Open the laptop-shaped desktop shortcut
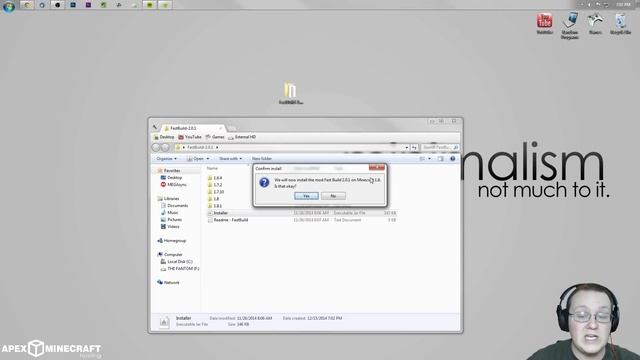This screenshot has width=640, height=360. pyautogui.click(x=570, y=25)
